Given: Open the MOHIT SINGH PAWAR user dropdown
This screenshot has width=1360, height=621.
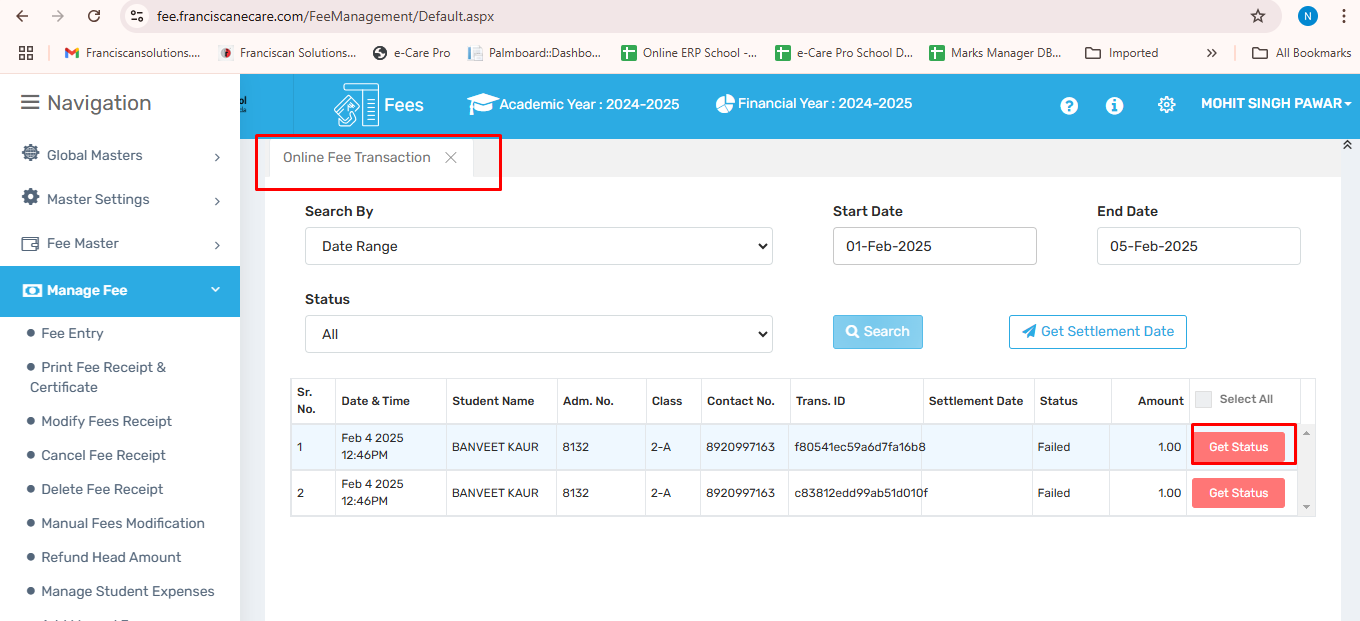Looking at the screenshot, I should coord(1276,104).
